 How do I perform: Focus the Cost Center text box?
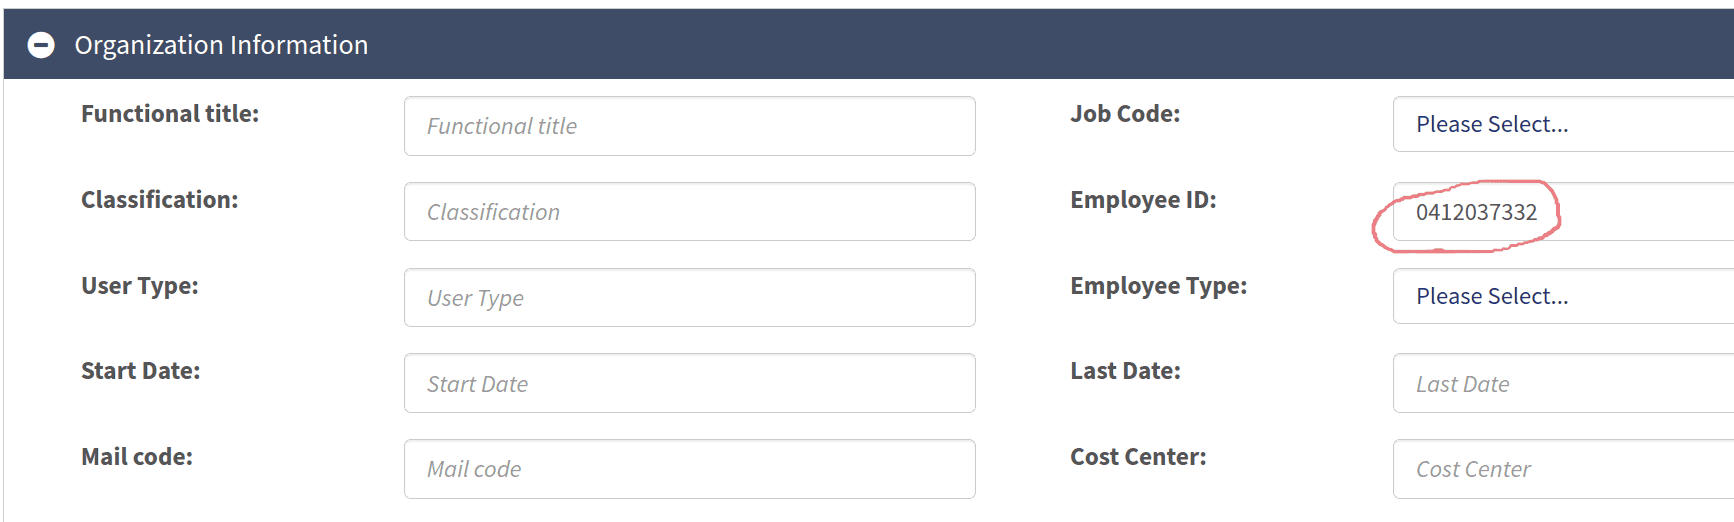[x=1562, y=469]
